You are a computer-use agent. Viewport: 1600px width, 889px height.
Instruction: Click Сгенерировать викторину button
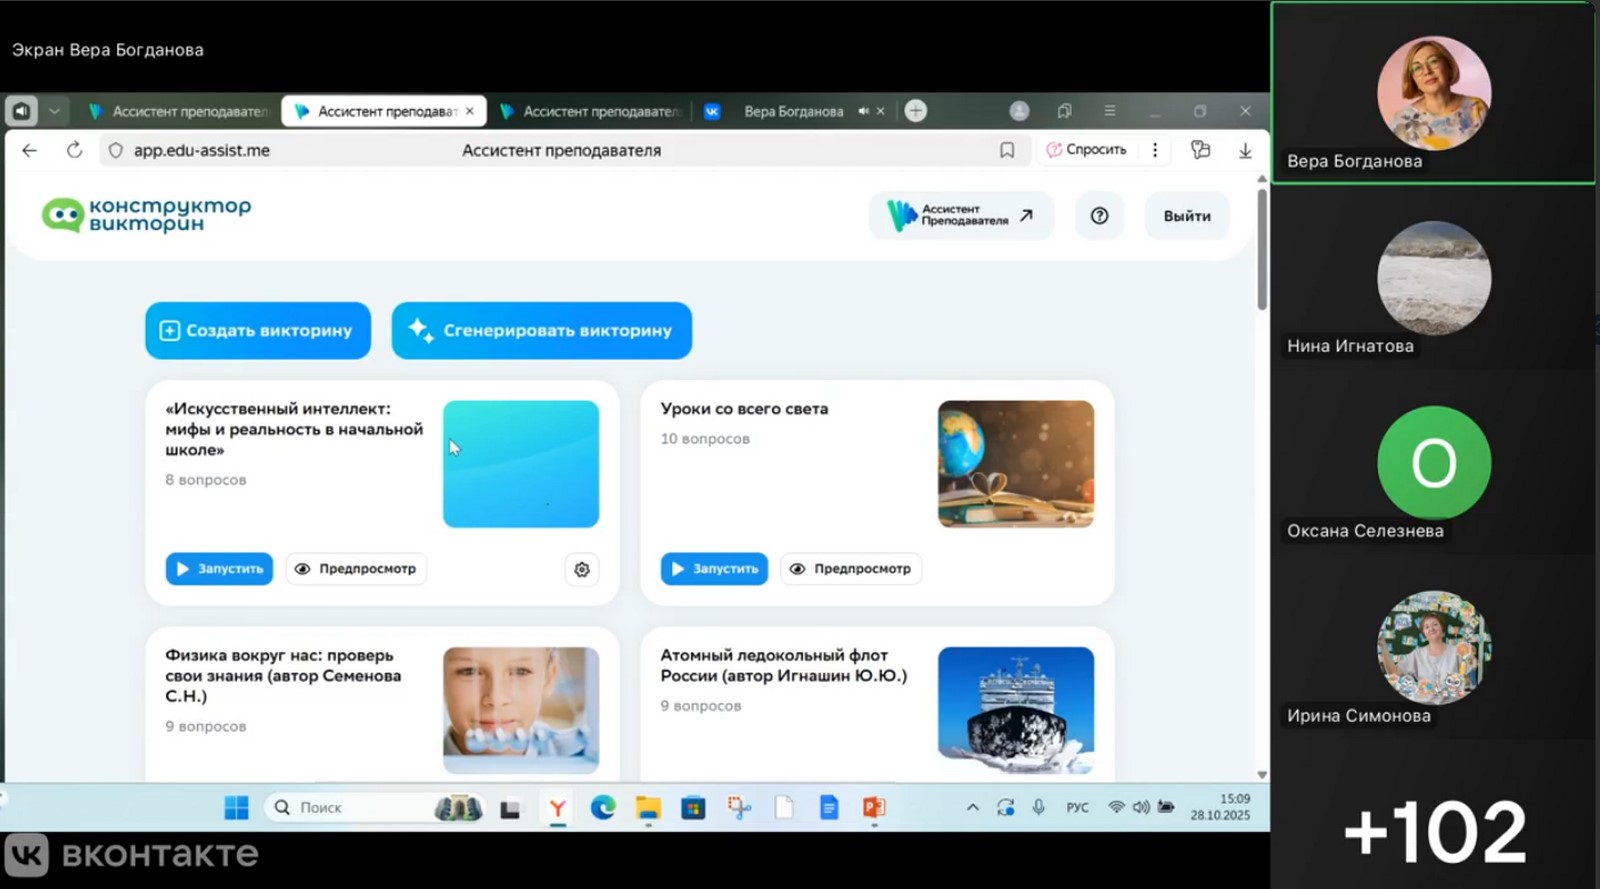(541, 331)
